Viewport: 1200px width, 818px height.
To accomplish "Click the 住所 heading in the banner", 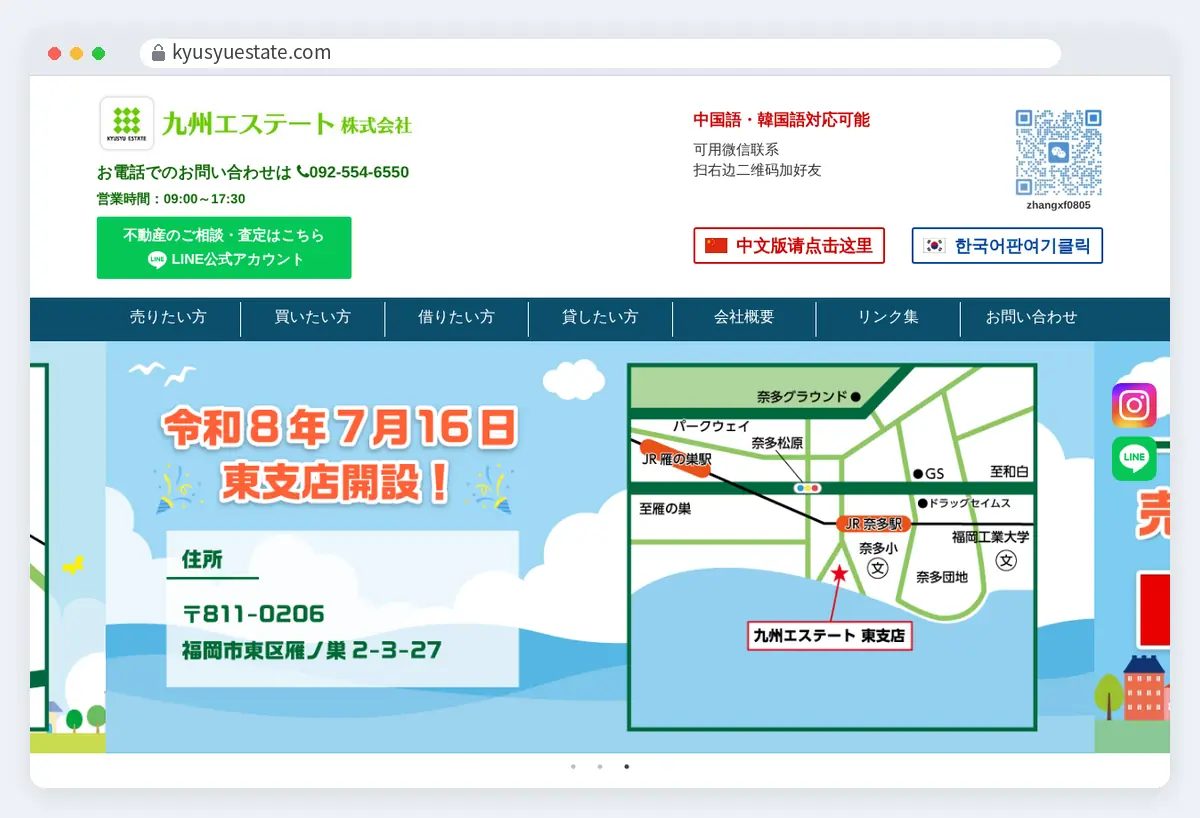I will [202, 560].
